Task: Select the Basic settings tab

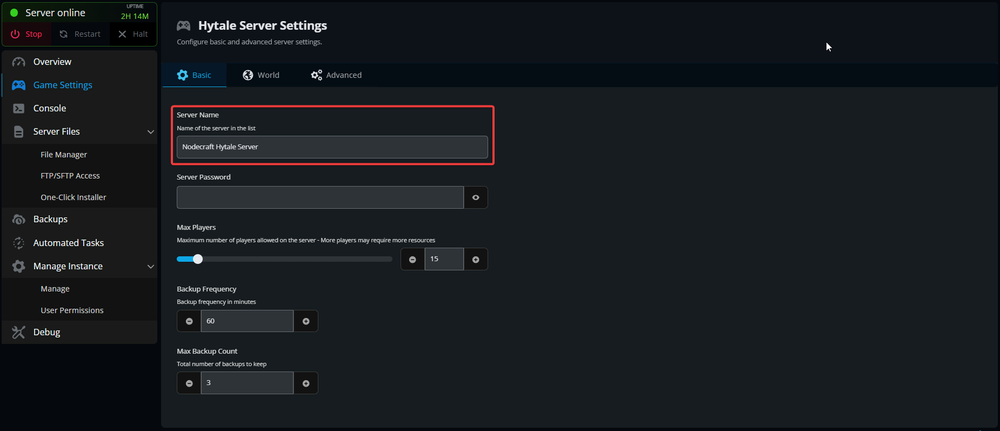Action: coord(195,75)
